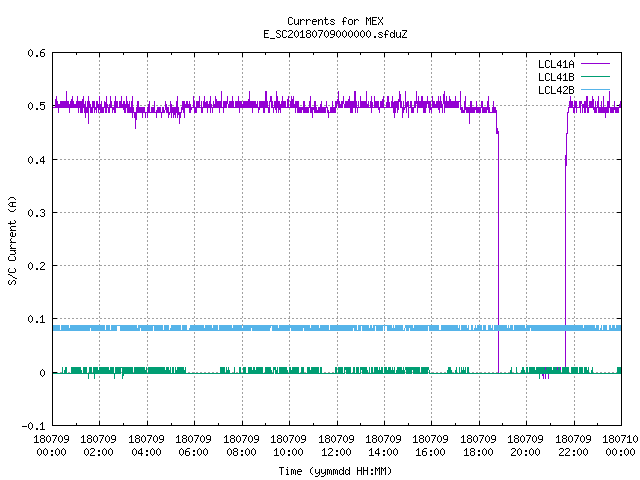Click the x-axis tick '180709 16:00'
The width and height of the screenshot is (640, 480).
(x=431, y=446)
